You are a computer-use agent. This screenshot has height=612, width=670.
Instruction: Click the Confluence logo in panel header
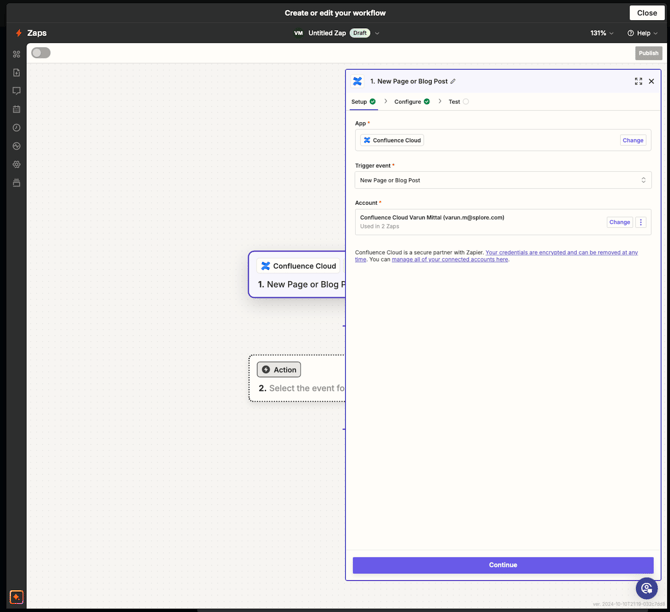(x=358, y=81)
